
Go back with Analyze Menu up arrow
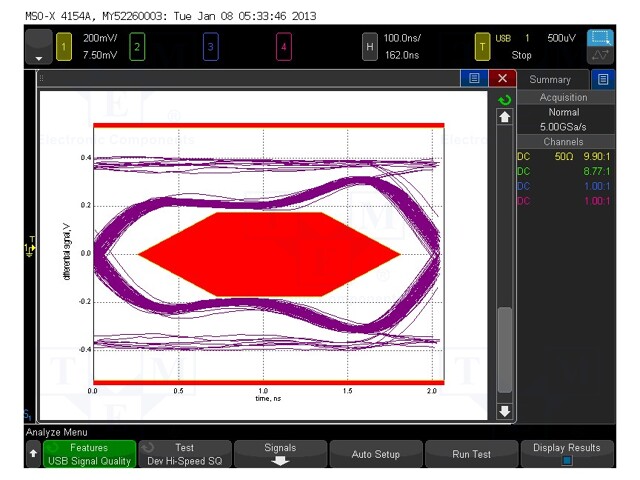(x=33, y=453)
